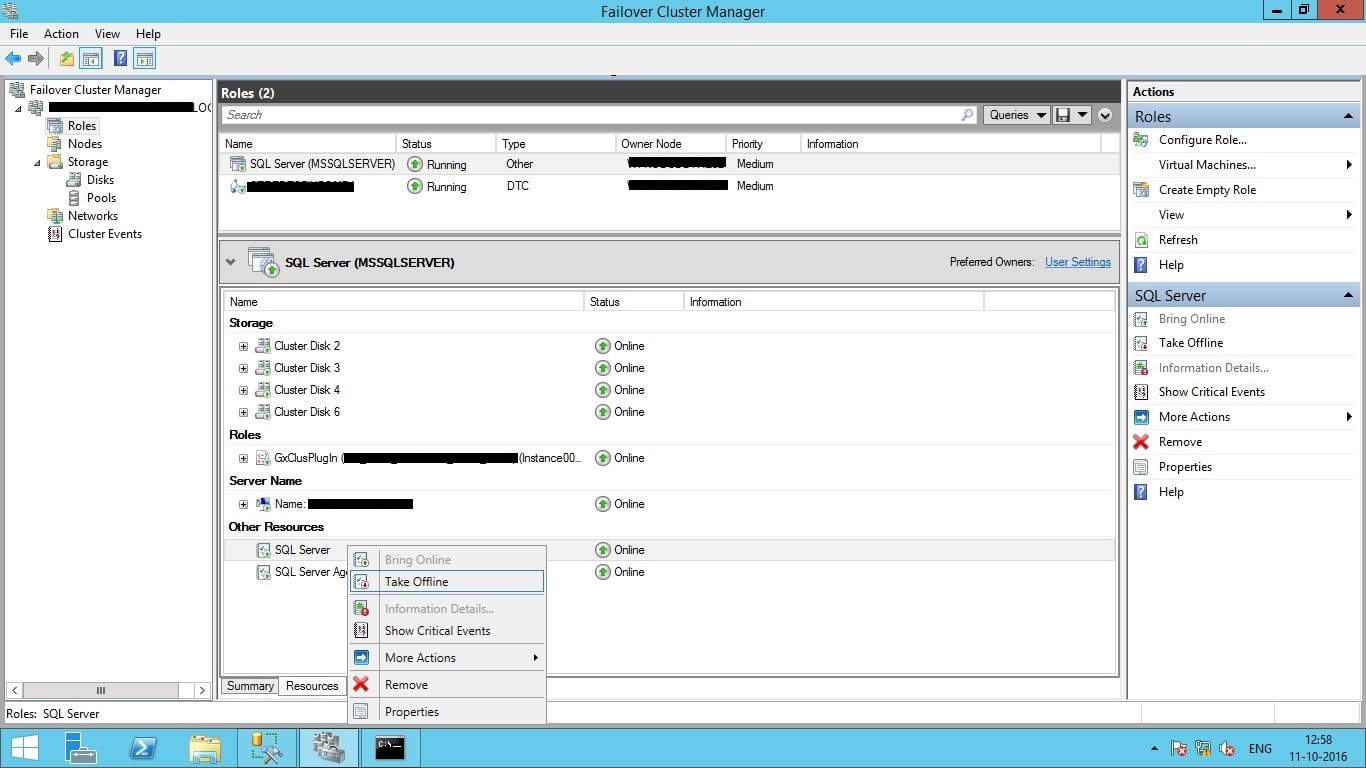Switch to the Summary tab

250,686
